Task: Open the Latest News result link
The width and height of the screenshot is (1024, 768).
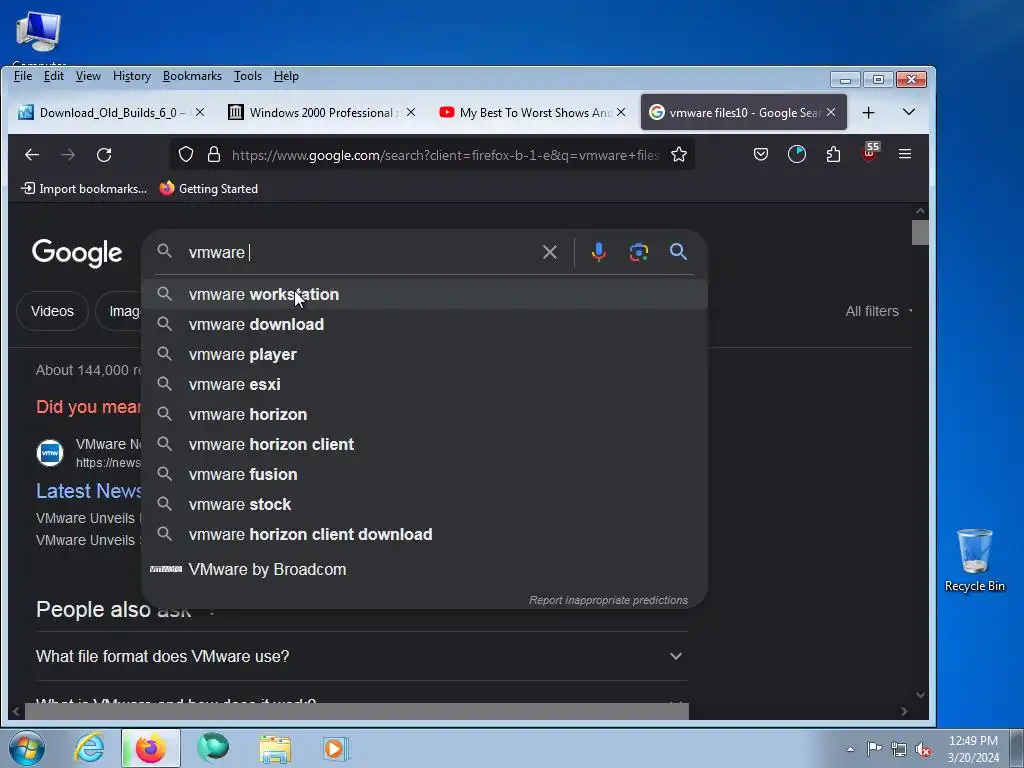Action: point(89,491)
